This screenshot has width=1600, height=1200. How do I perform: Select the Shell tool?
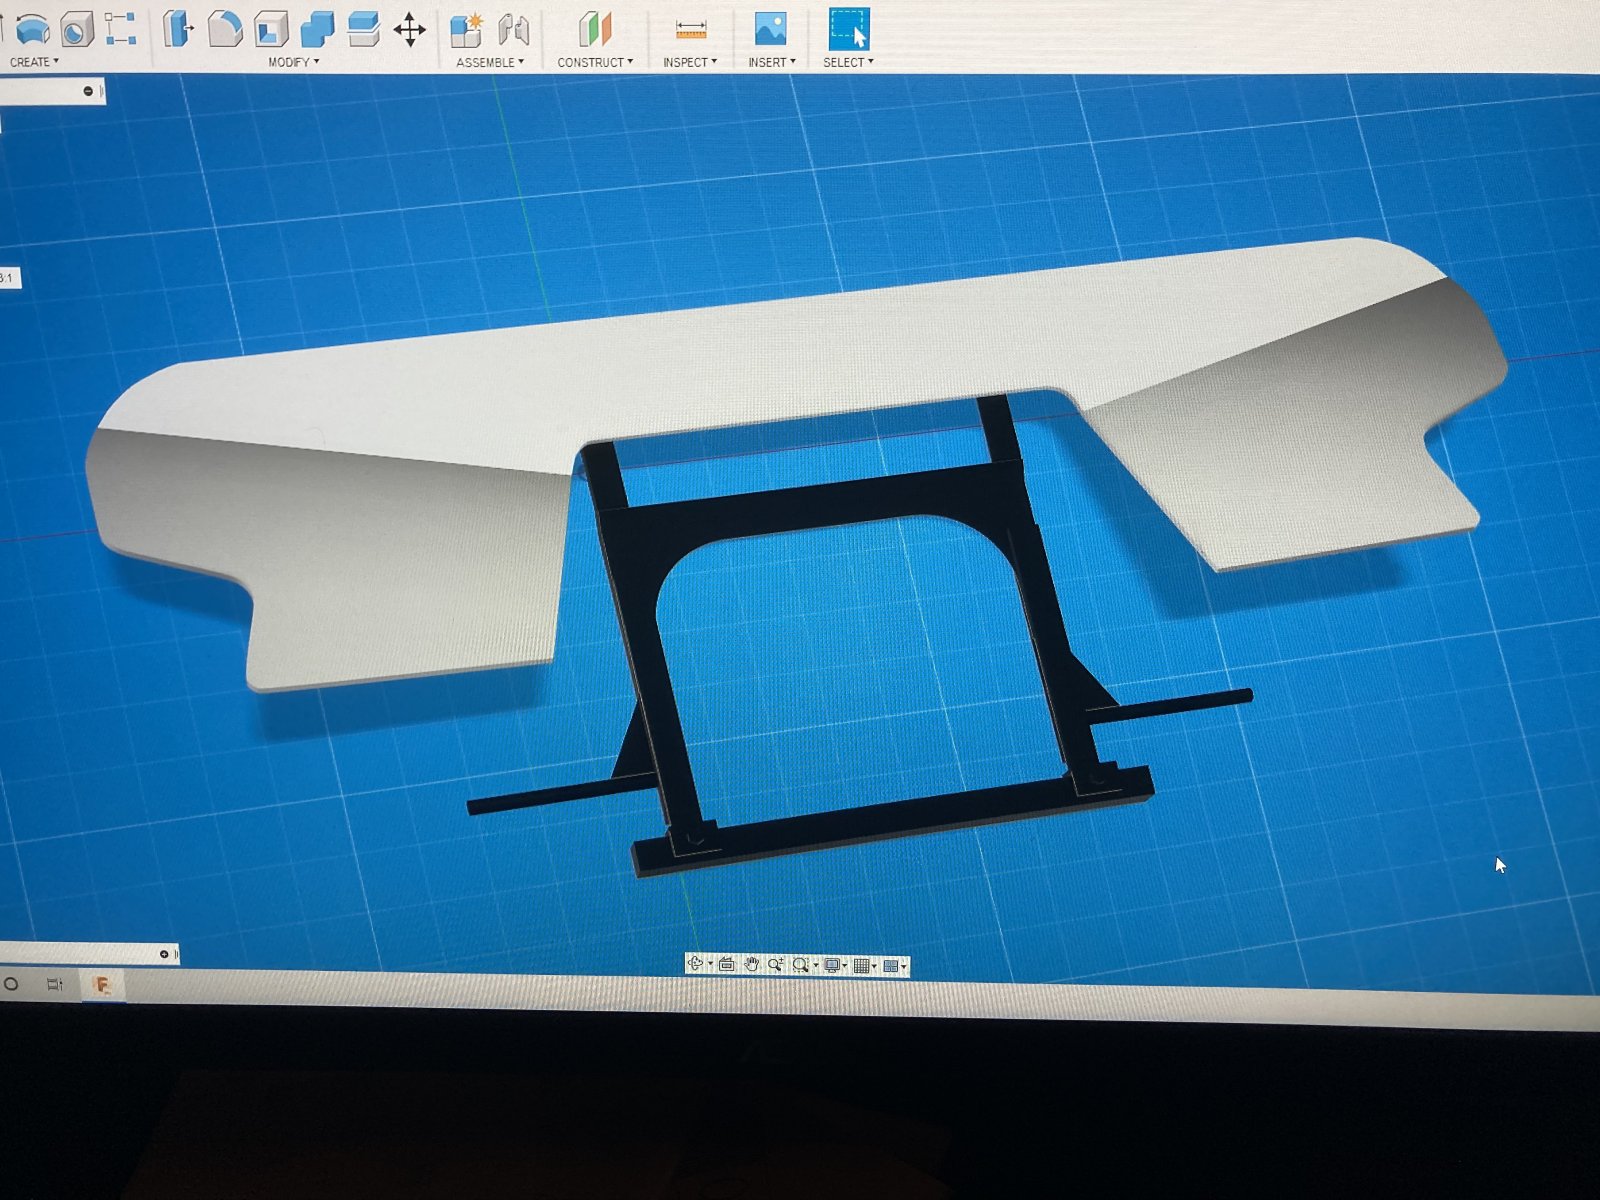click(x=270, y=29)
